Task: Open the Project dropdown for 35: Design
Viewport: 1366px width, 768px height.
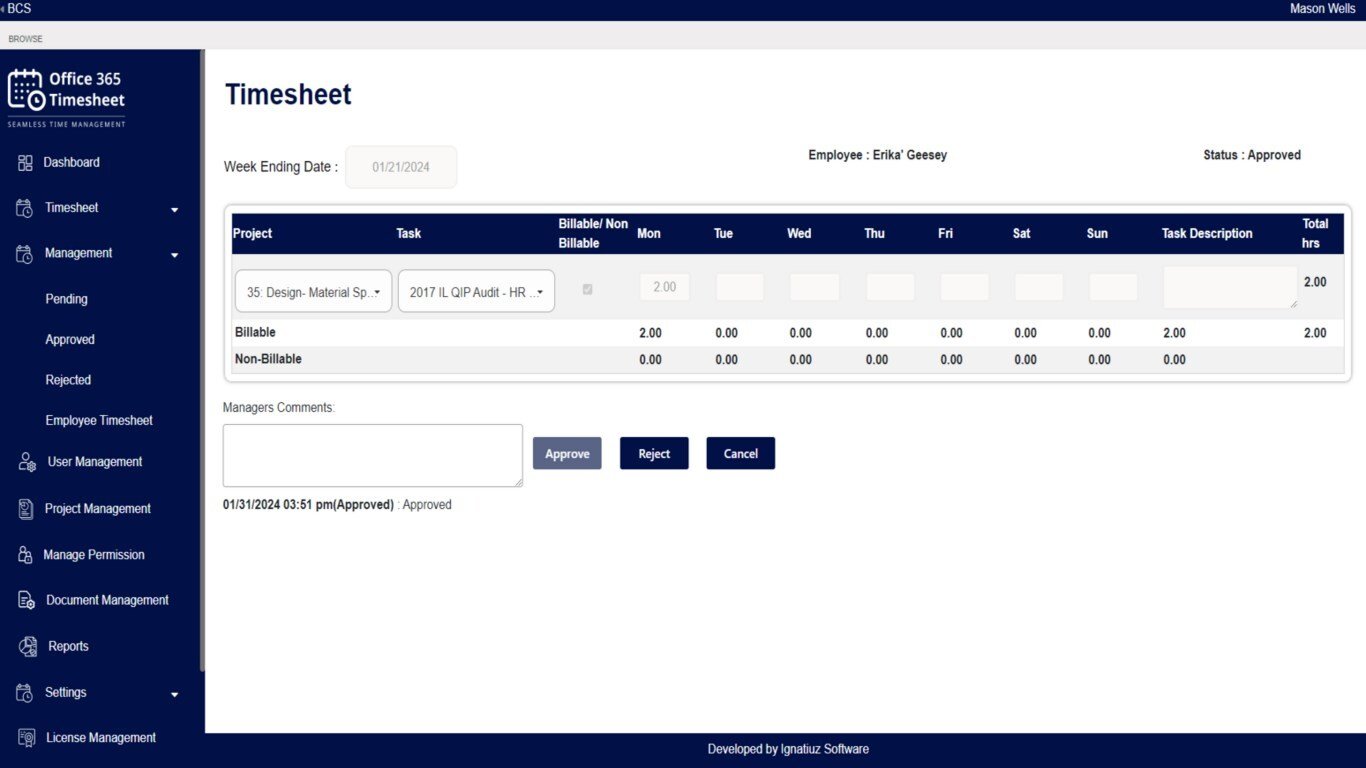Action: pyautogui.click(x=313, y=292)
